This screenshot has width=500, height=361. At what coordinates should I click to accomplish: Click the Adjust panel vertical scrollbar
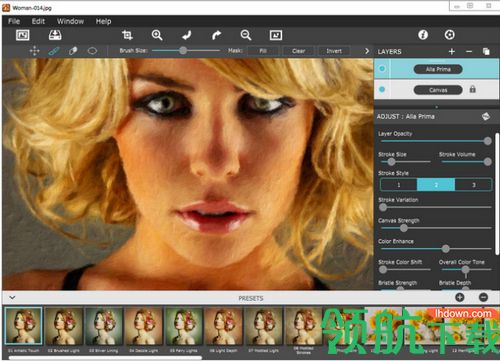(497, 194)
